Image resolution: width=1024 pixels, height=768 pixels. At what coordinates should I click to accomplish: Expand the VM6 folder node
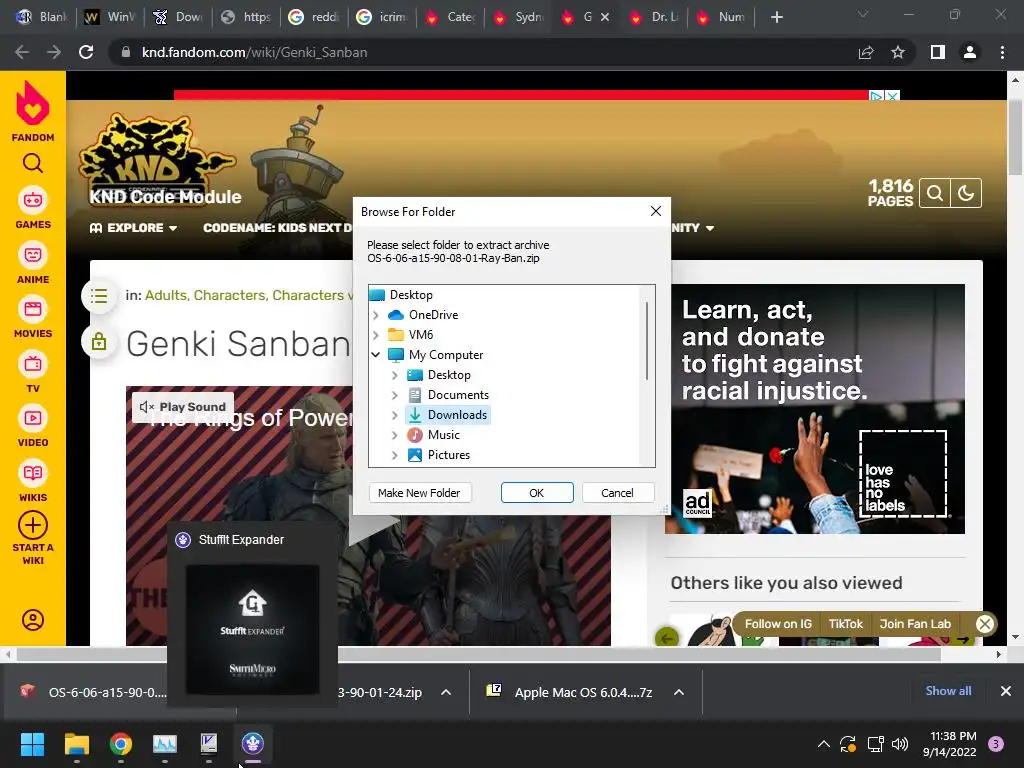tap(376, 335)
